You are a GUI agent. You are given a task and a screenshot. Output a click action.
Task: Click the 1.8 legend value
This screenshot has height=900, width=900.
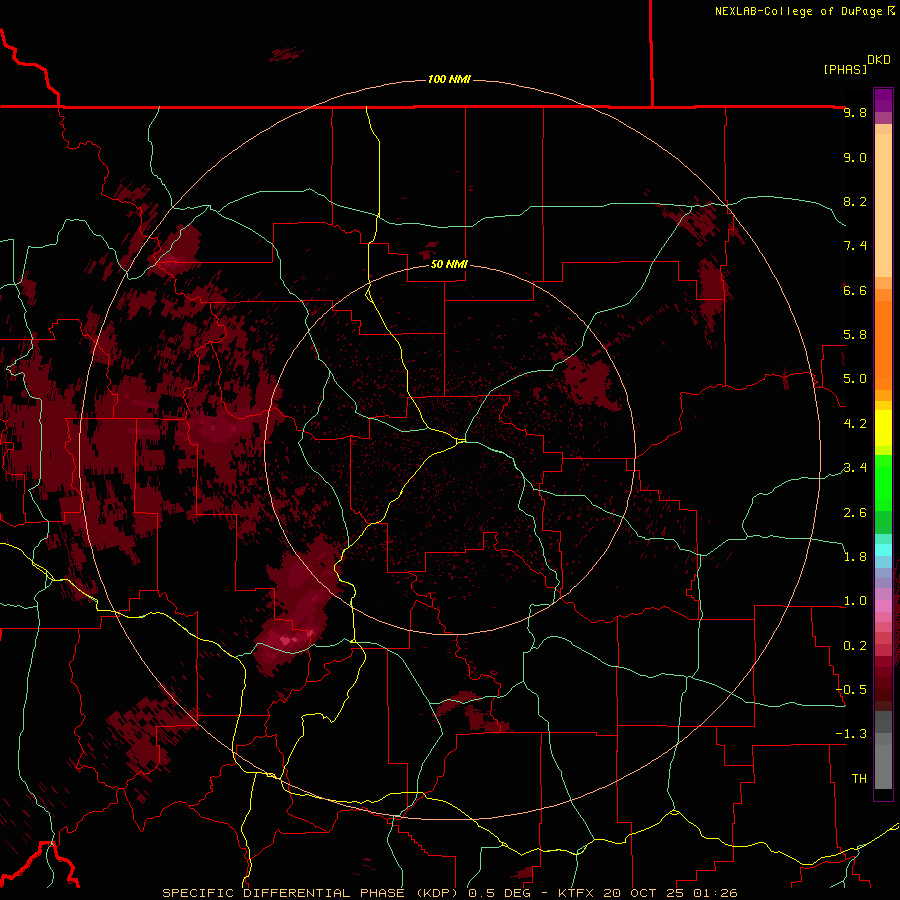855,557
